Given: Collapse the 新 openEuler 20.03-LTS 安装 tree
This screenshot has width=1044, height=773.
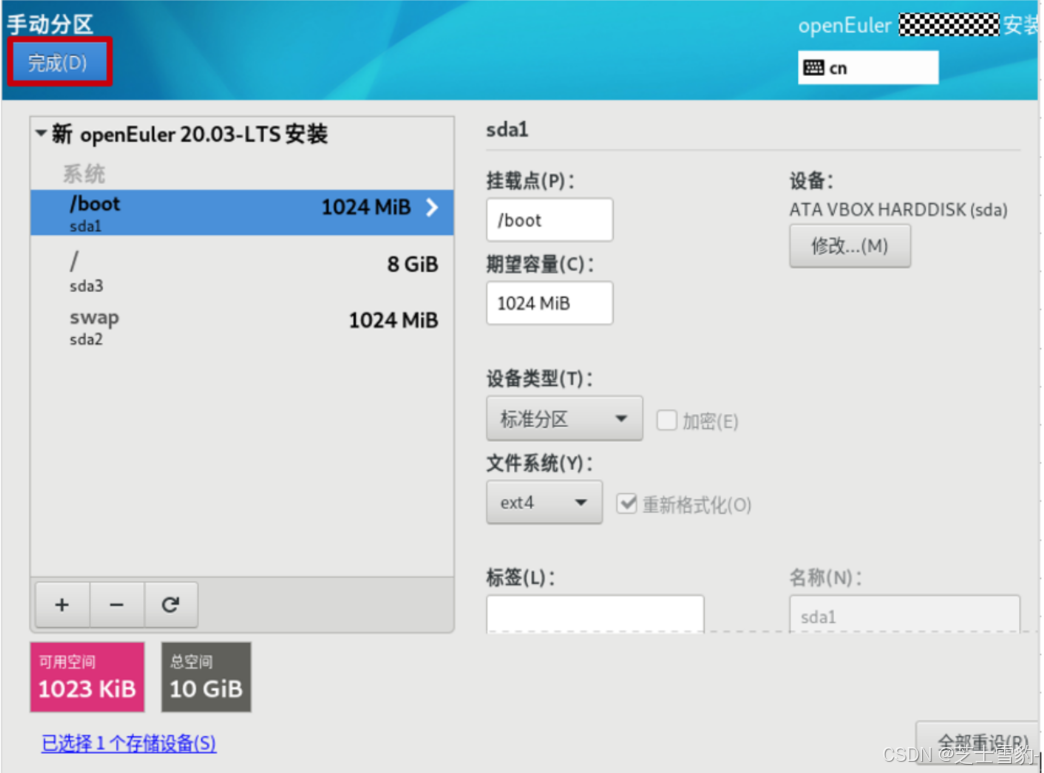Looking at the screenshot, I should click(x=41, y=134).
